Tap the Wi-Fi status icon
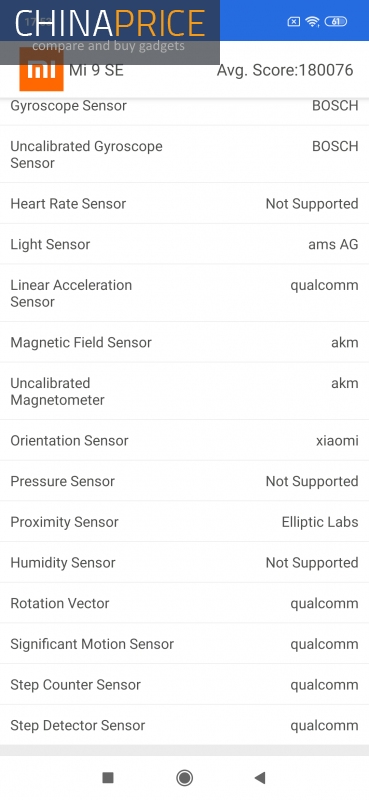Viewport: 369px width, 800px height. [312, 21]
